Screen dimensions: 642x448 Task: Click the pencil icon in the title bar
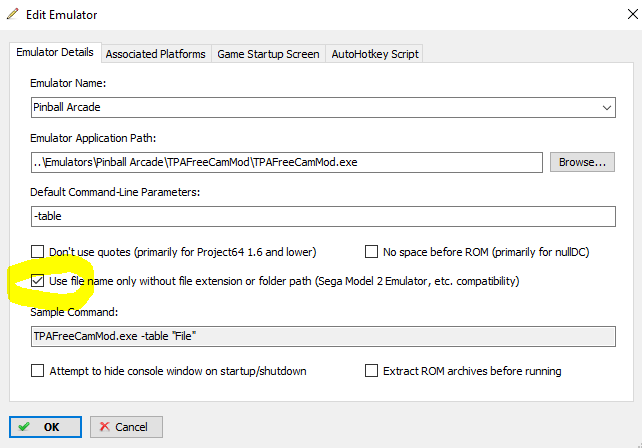(13, 14)
